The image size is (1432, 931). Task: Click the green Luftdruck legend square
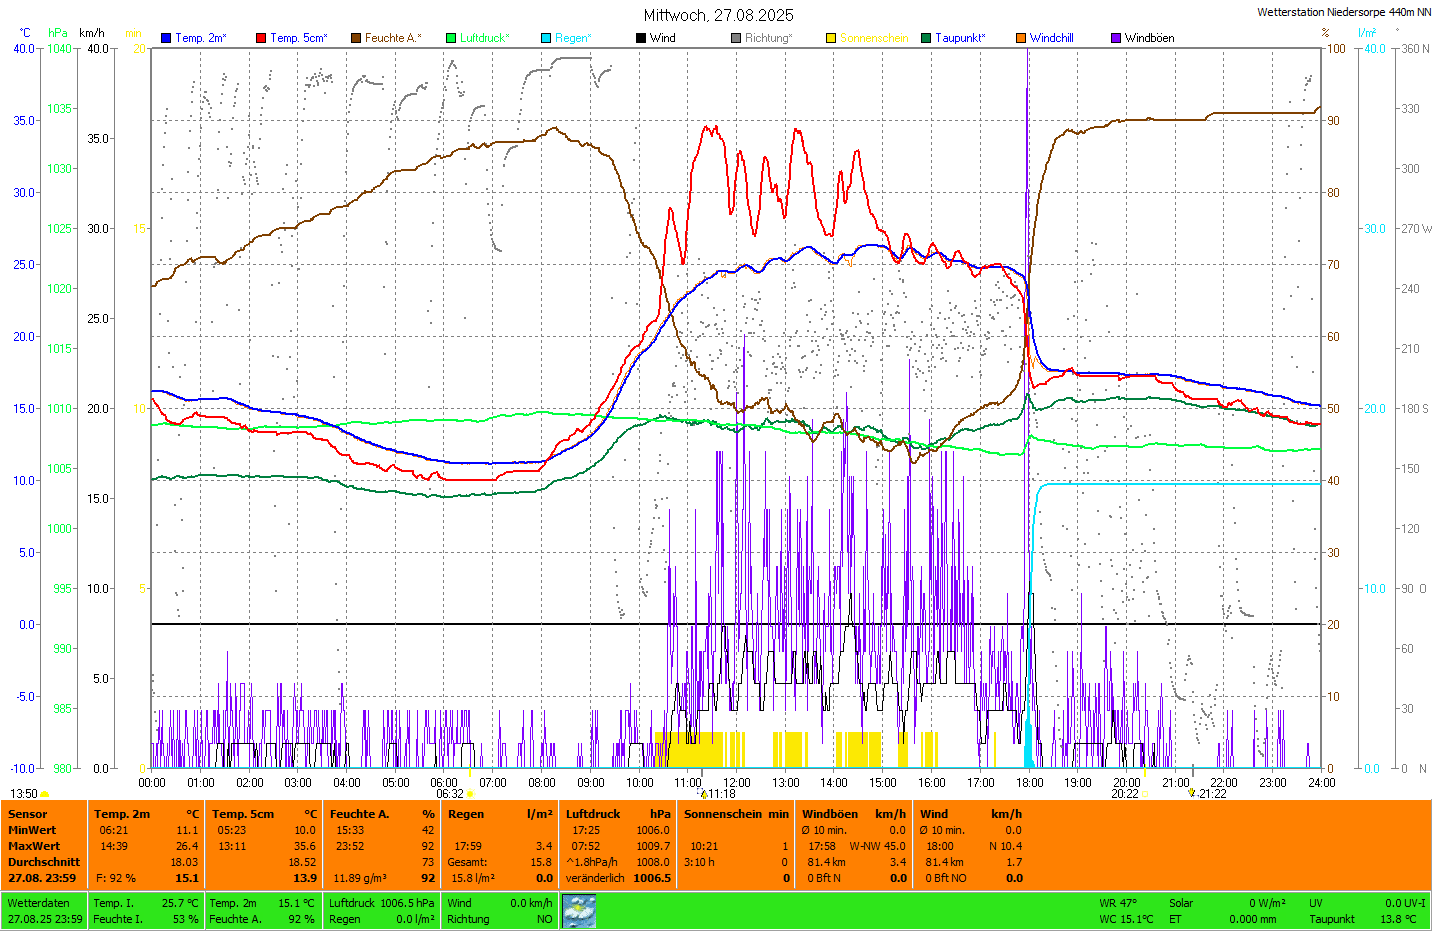pos(451,38)
